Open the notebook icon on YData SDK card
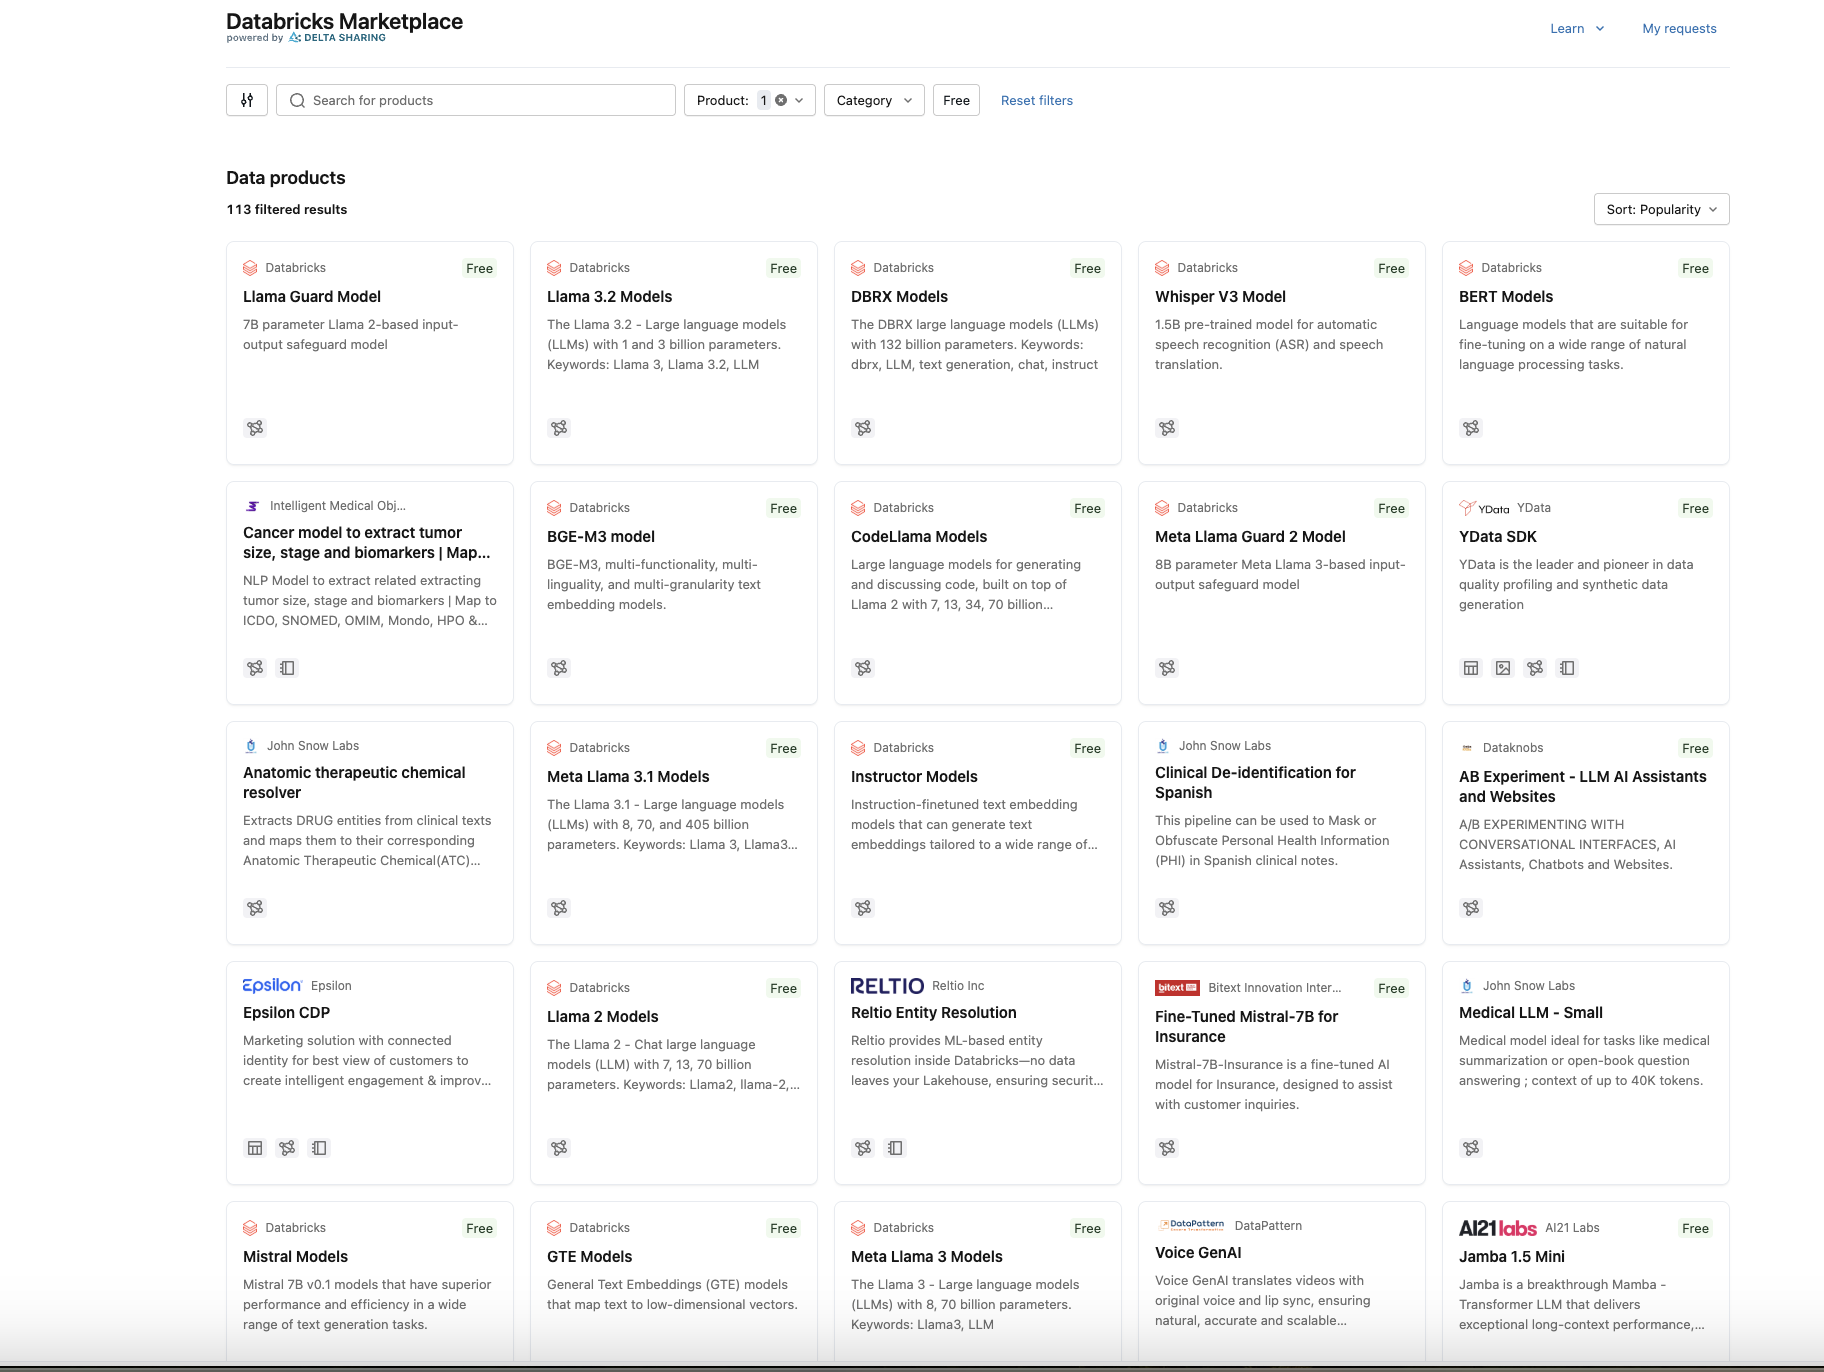The width and height of the screenshot is (1824, 1372). 1567,668
